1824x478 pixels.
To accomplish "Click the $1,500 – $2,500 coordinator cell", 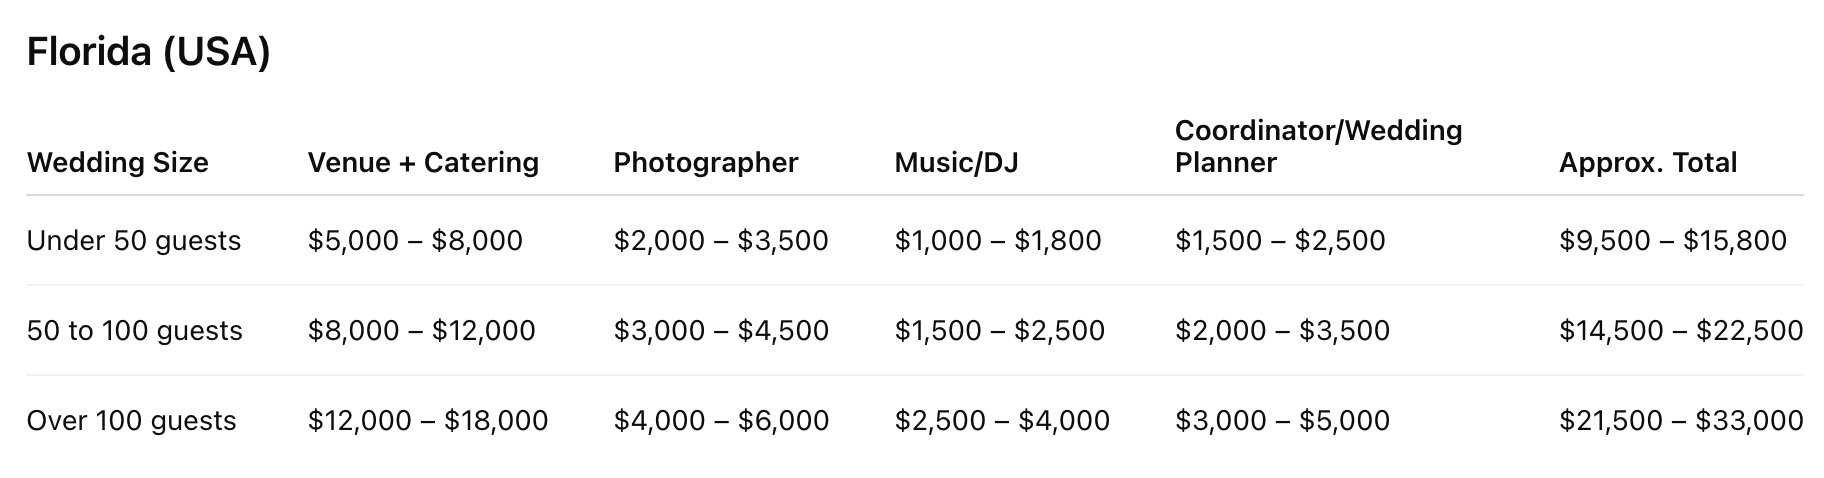I will click(1280, 241).
